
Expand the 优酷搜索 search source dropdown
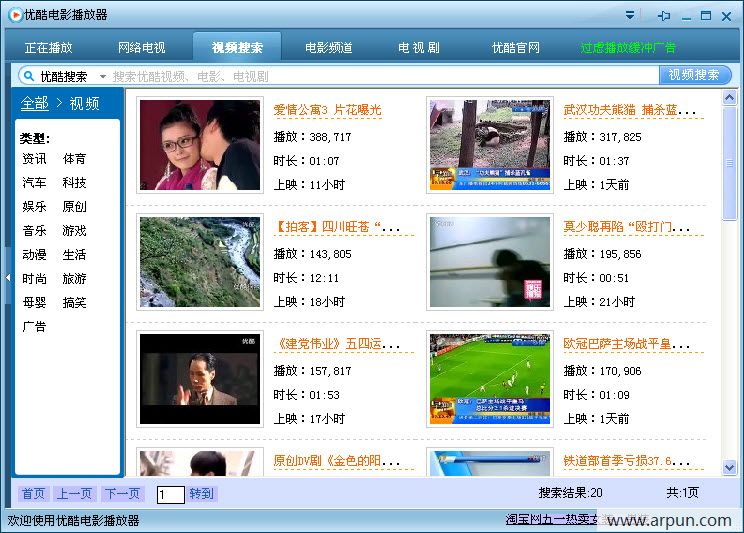click(x=102, y=76)
